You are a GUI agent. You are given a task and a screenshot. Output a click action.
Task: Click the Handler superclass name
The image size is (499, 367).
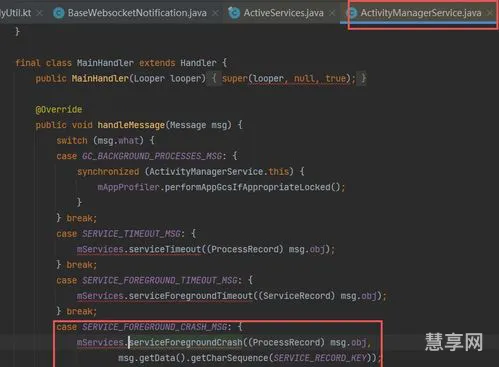point(198,63)
